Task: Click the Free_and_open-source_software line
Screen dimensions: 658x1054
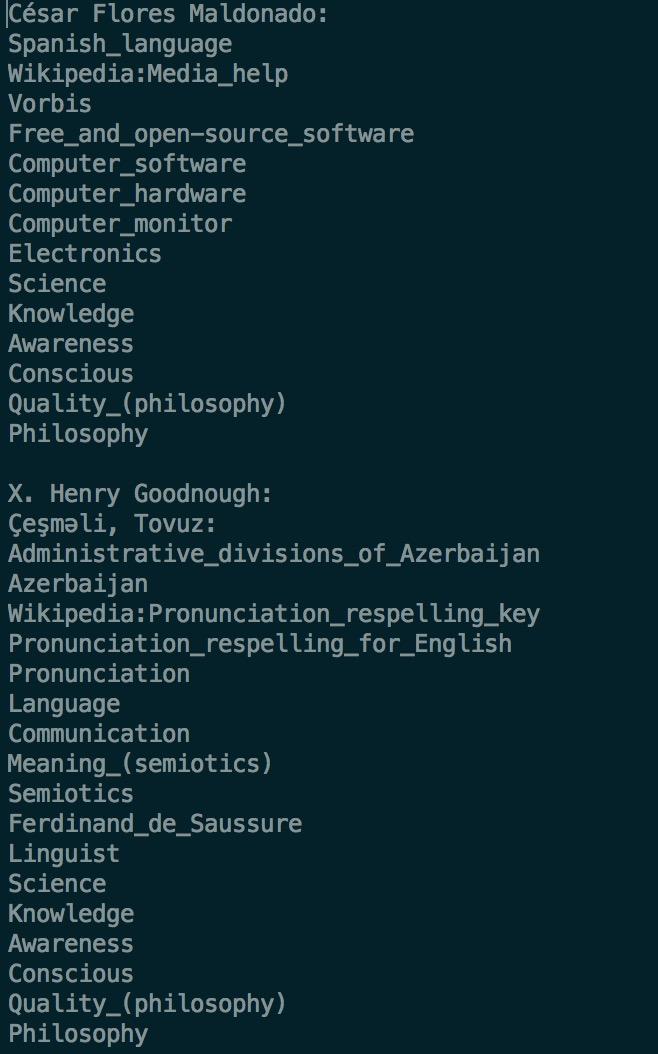Action: click(x=211, y=134)
